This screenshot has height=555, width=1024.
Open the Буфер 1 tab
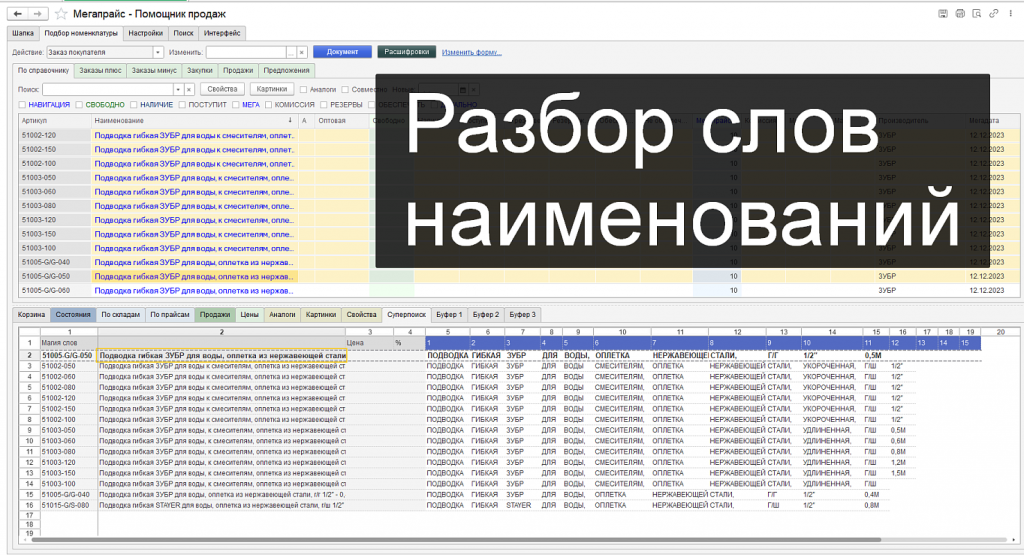[x=449, y=315]
